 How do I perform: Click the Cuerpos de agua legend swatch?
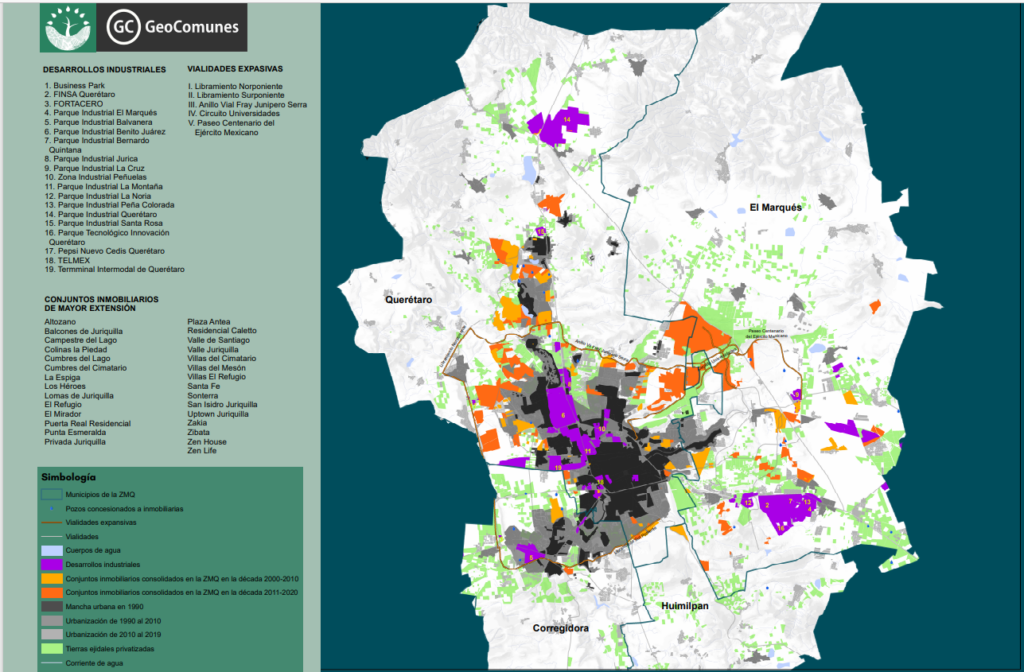click(x=52, y=550)
